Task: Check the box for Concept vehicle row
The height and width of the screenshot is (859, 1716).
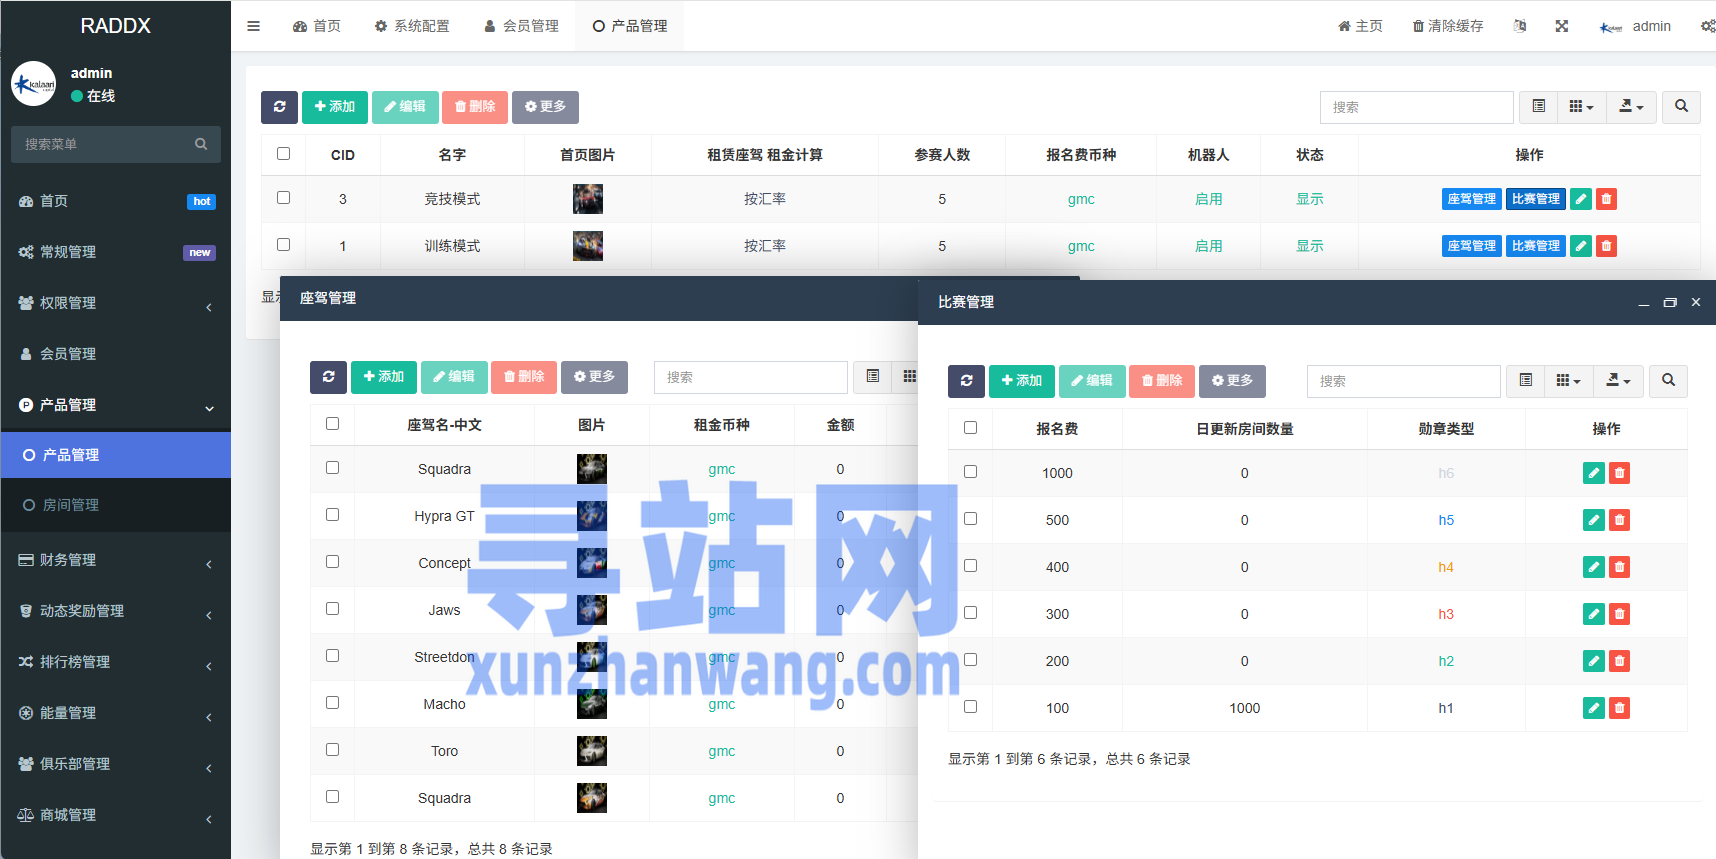Action: 332,562
